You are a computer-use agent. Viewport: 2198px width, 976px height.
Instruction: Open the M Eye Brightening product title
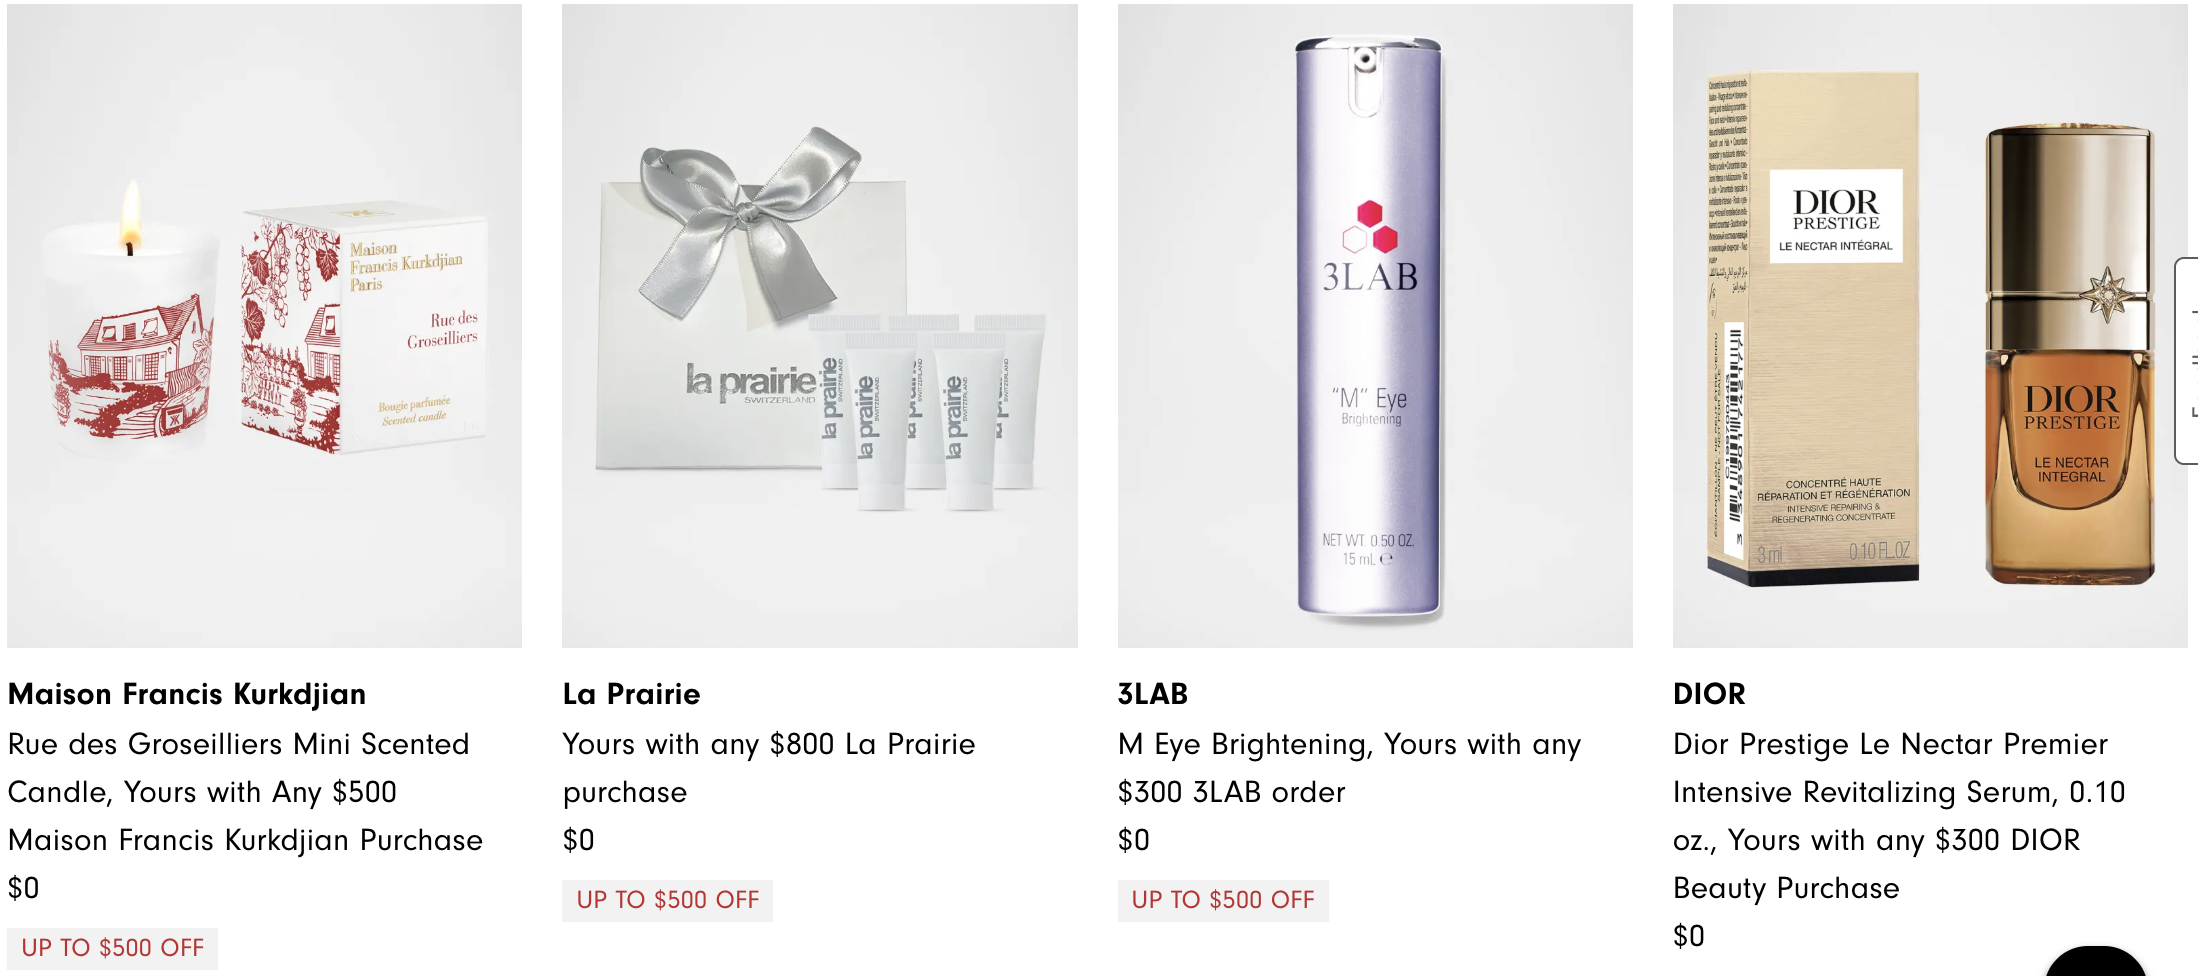(1349, 768)
